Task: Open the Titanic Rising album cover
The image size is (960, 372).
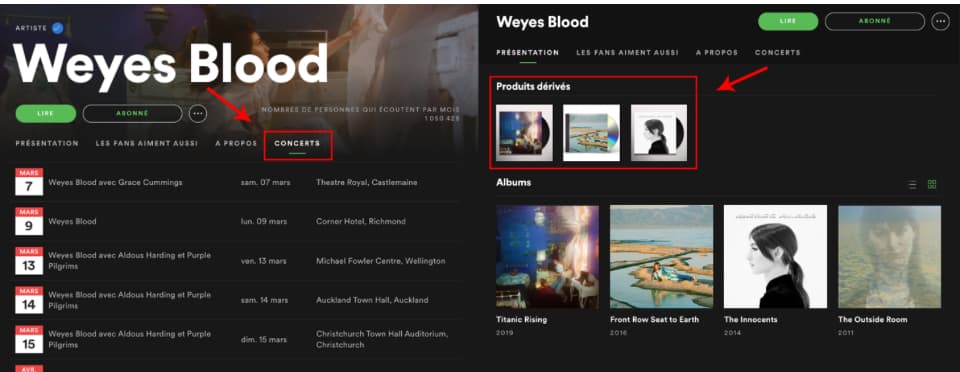Action: coord(547,256)
